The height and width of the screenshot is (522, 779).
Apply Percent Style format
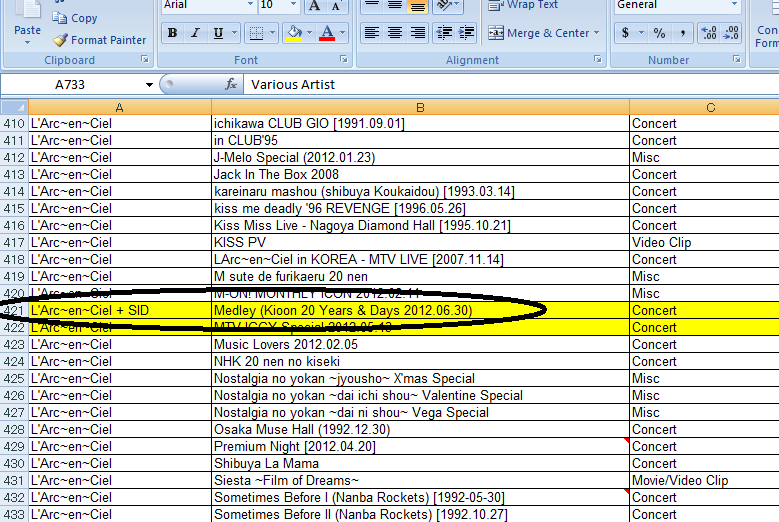coord(659,33)
